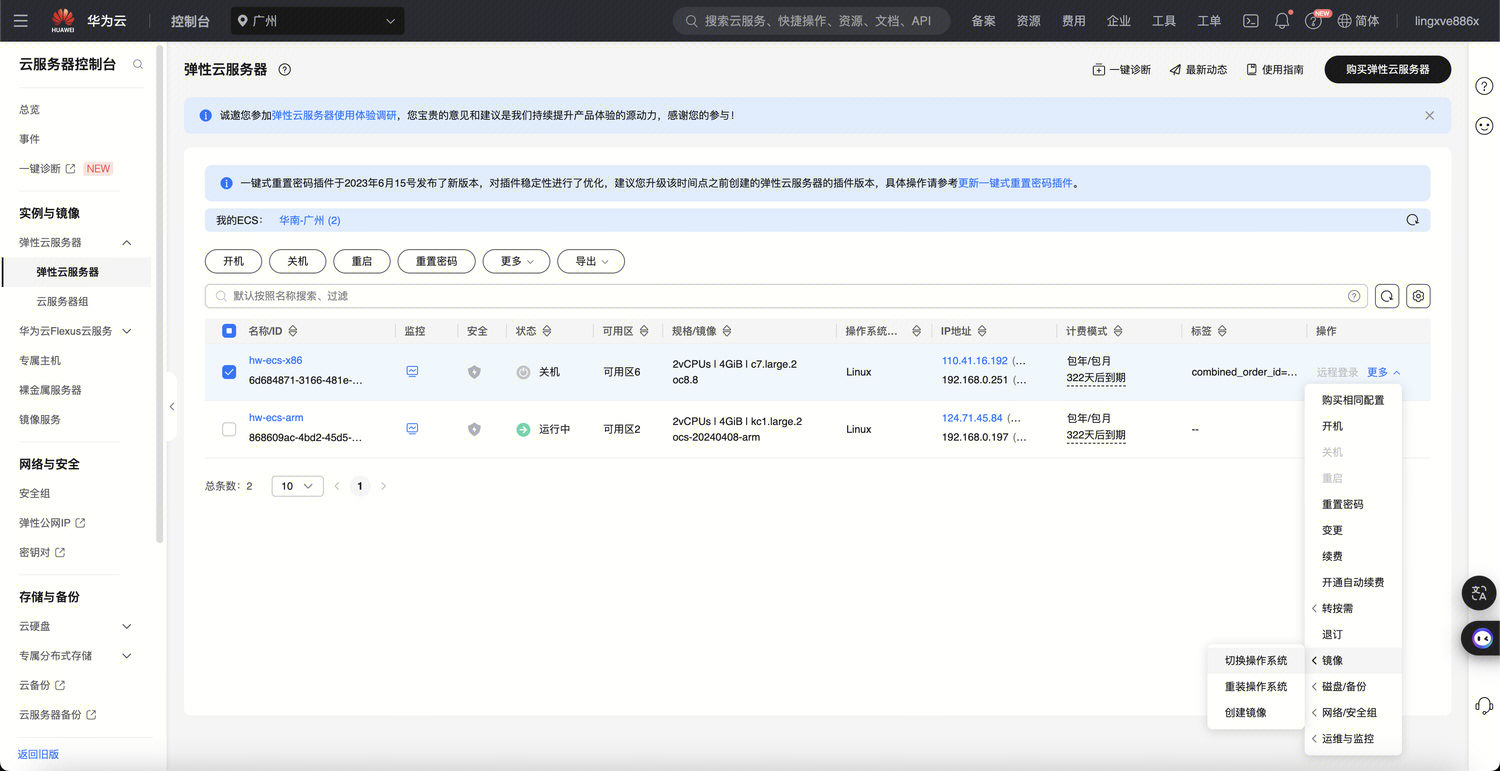
Task: Click the sidebar search magnifier icon
Action: point(138,64)
